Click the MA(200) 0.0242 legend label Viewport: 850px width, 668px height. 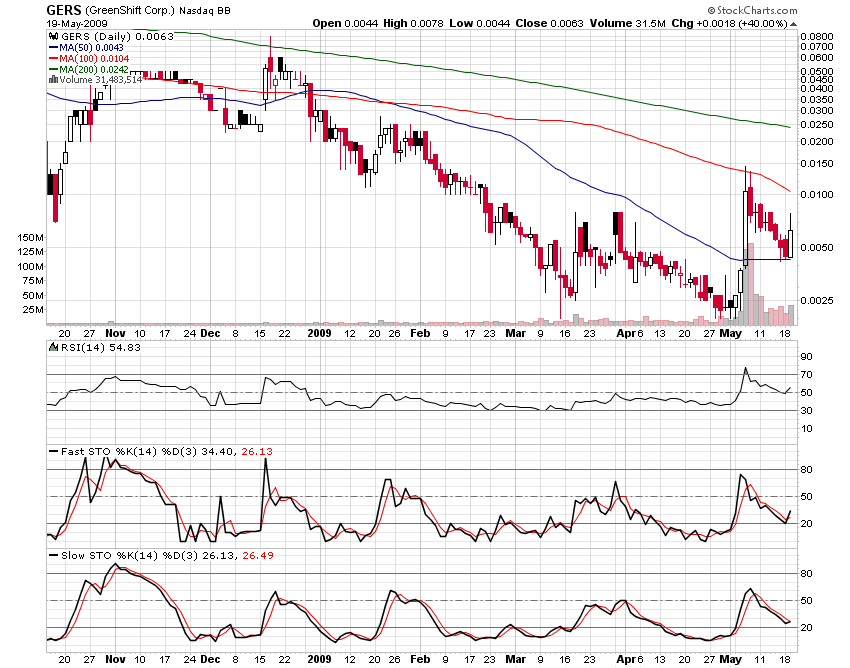(94, 69)
